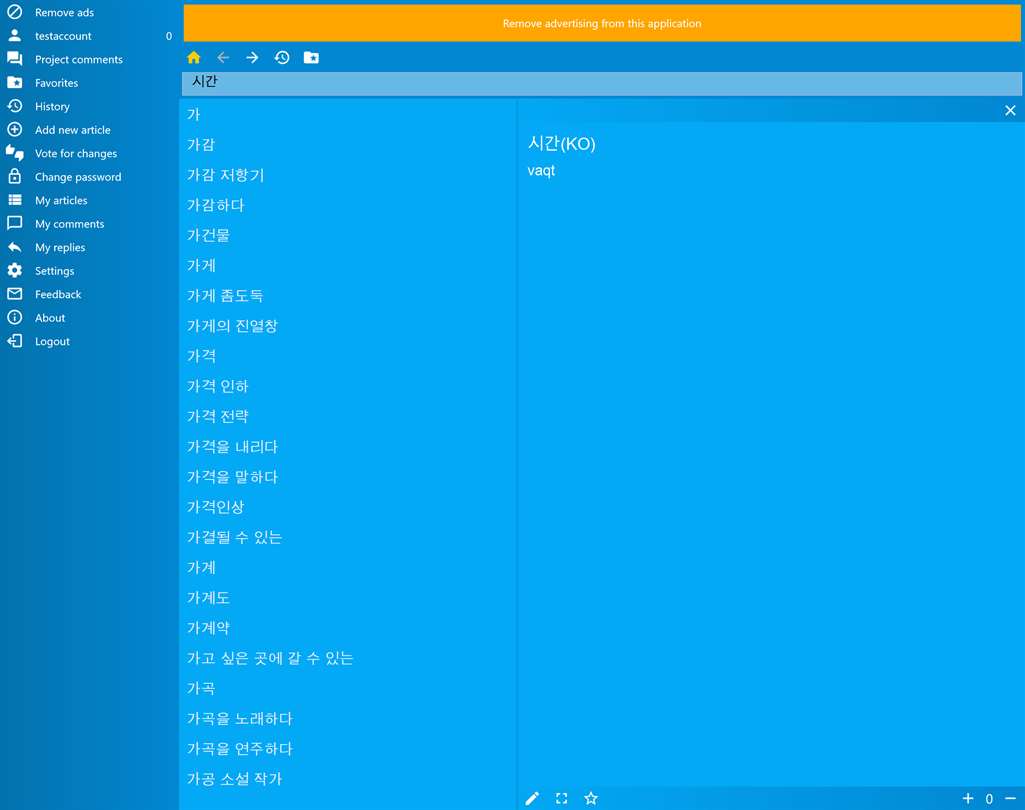
Task: Open Remove ads menu item
Action: pyautogui.click(x=89, y=12)
